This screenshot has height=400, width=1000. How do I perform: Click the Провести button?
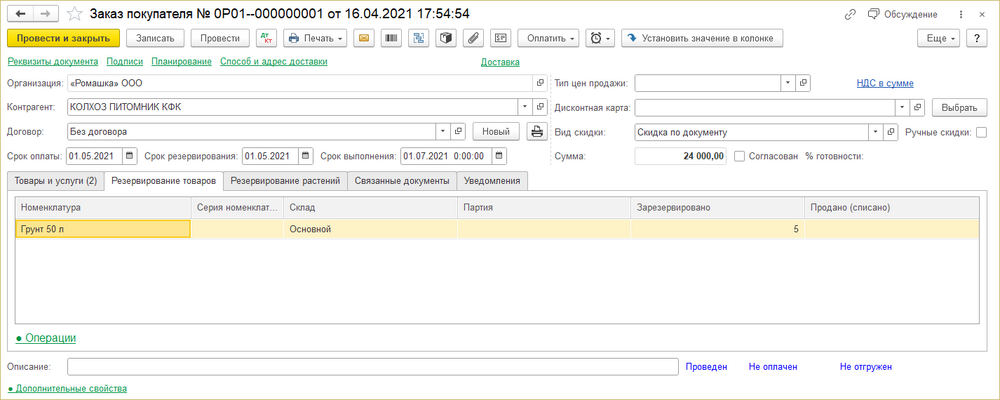[220, 38]
